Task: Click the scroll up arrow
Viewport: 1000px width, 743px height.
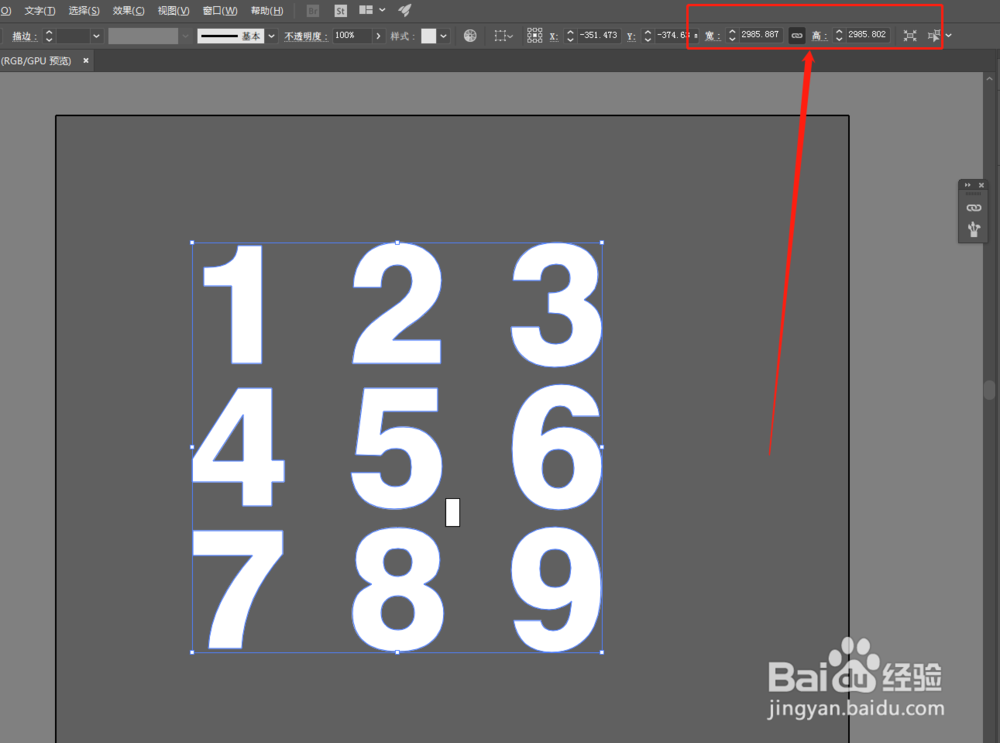Action: click(990, 79)
